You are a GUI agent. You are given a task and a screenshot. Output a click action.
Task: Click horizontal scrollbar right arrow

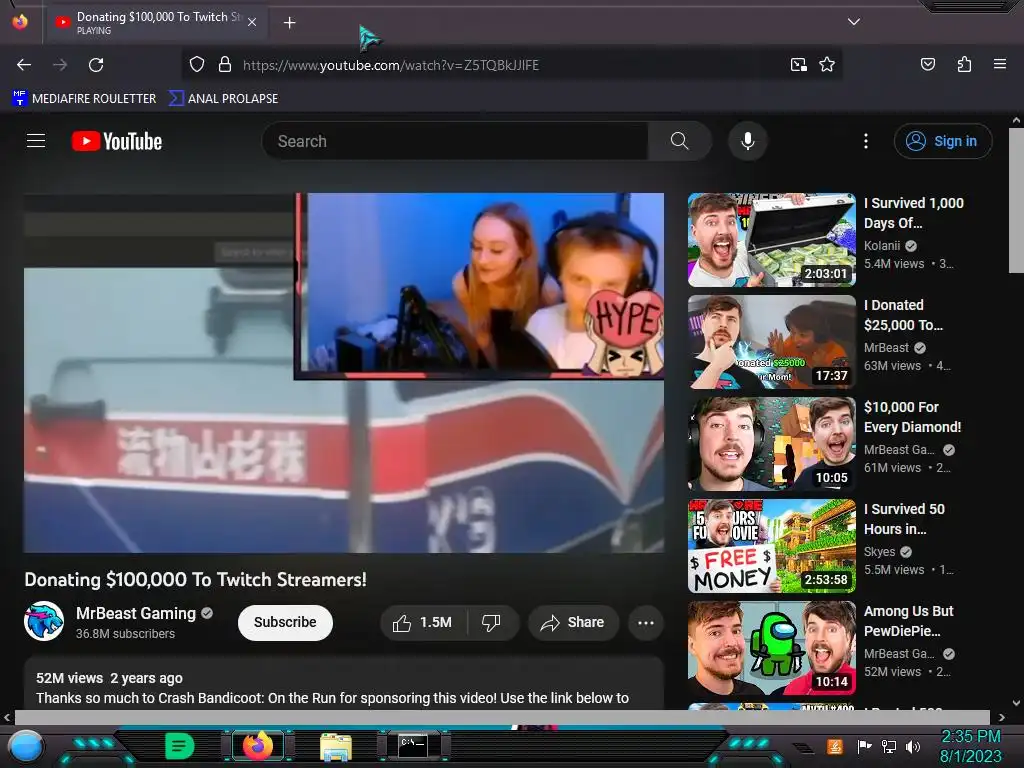click(x=1001, y=718)
